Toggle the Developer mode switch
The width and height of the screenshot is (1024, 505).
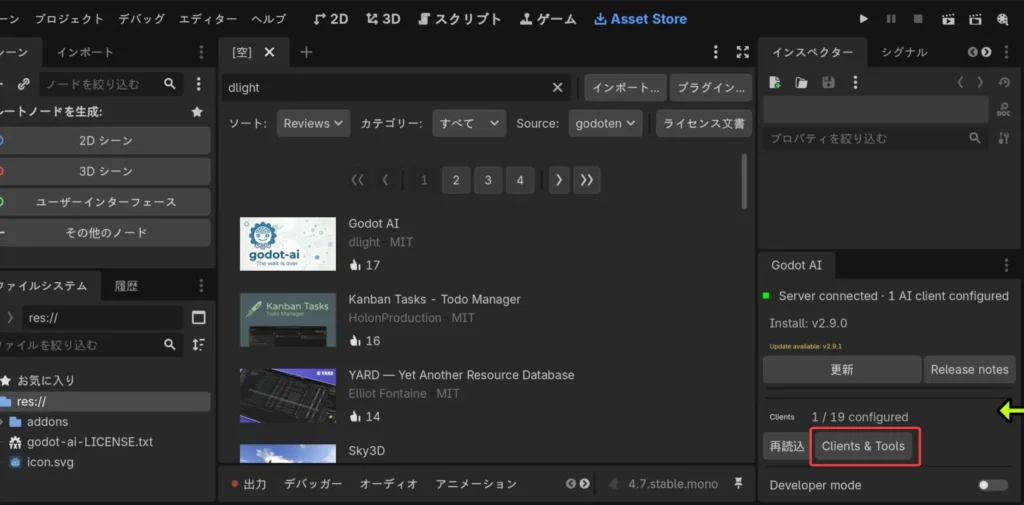click(x=993, y=485)
